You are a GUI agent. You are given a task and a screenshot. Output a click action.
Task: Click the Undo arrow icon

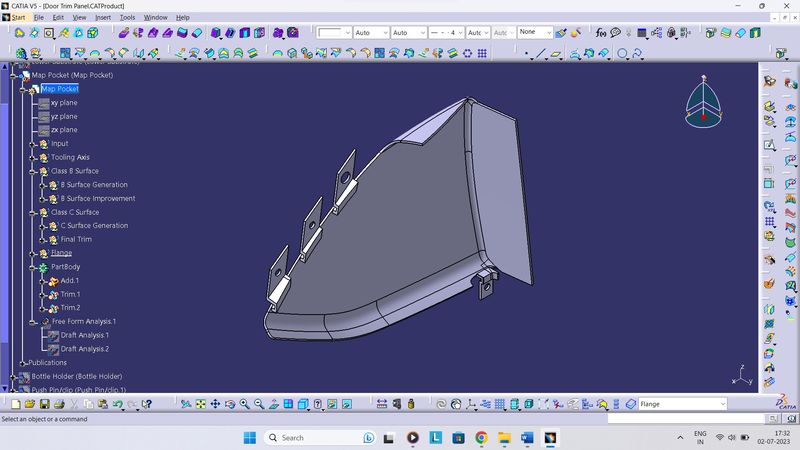pos(118,404)
